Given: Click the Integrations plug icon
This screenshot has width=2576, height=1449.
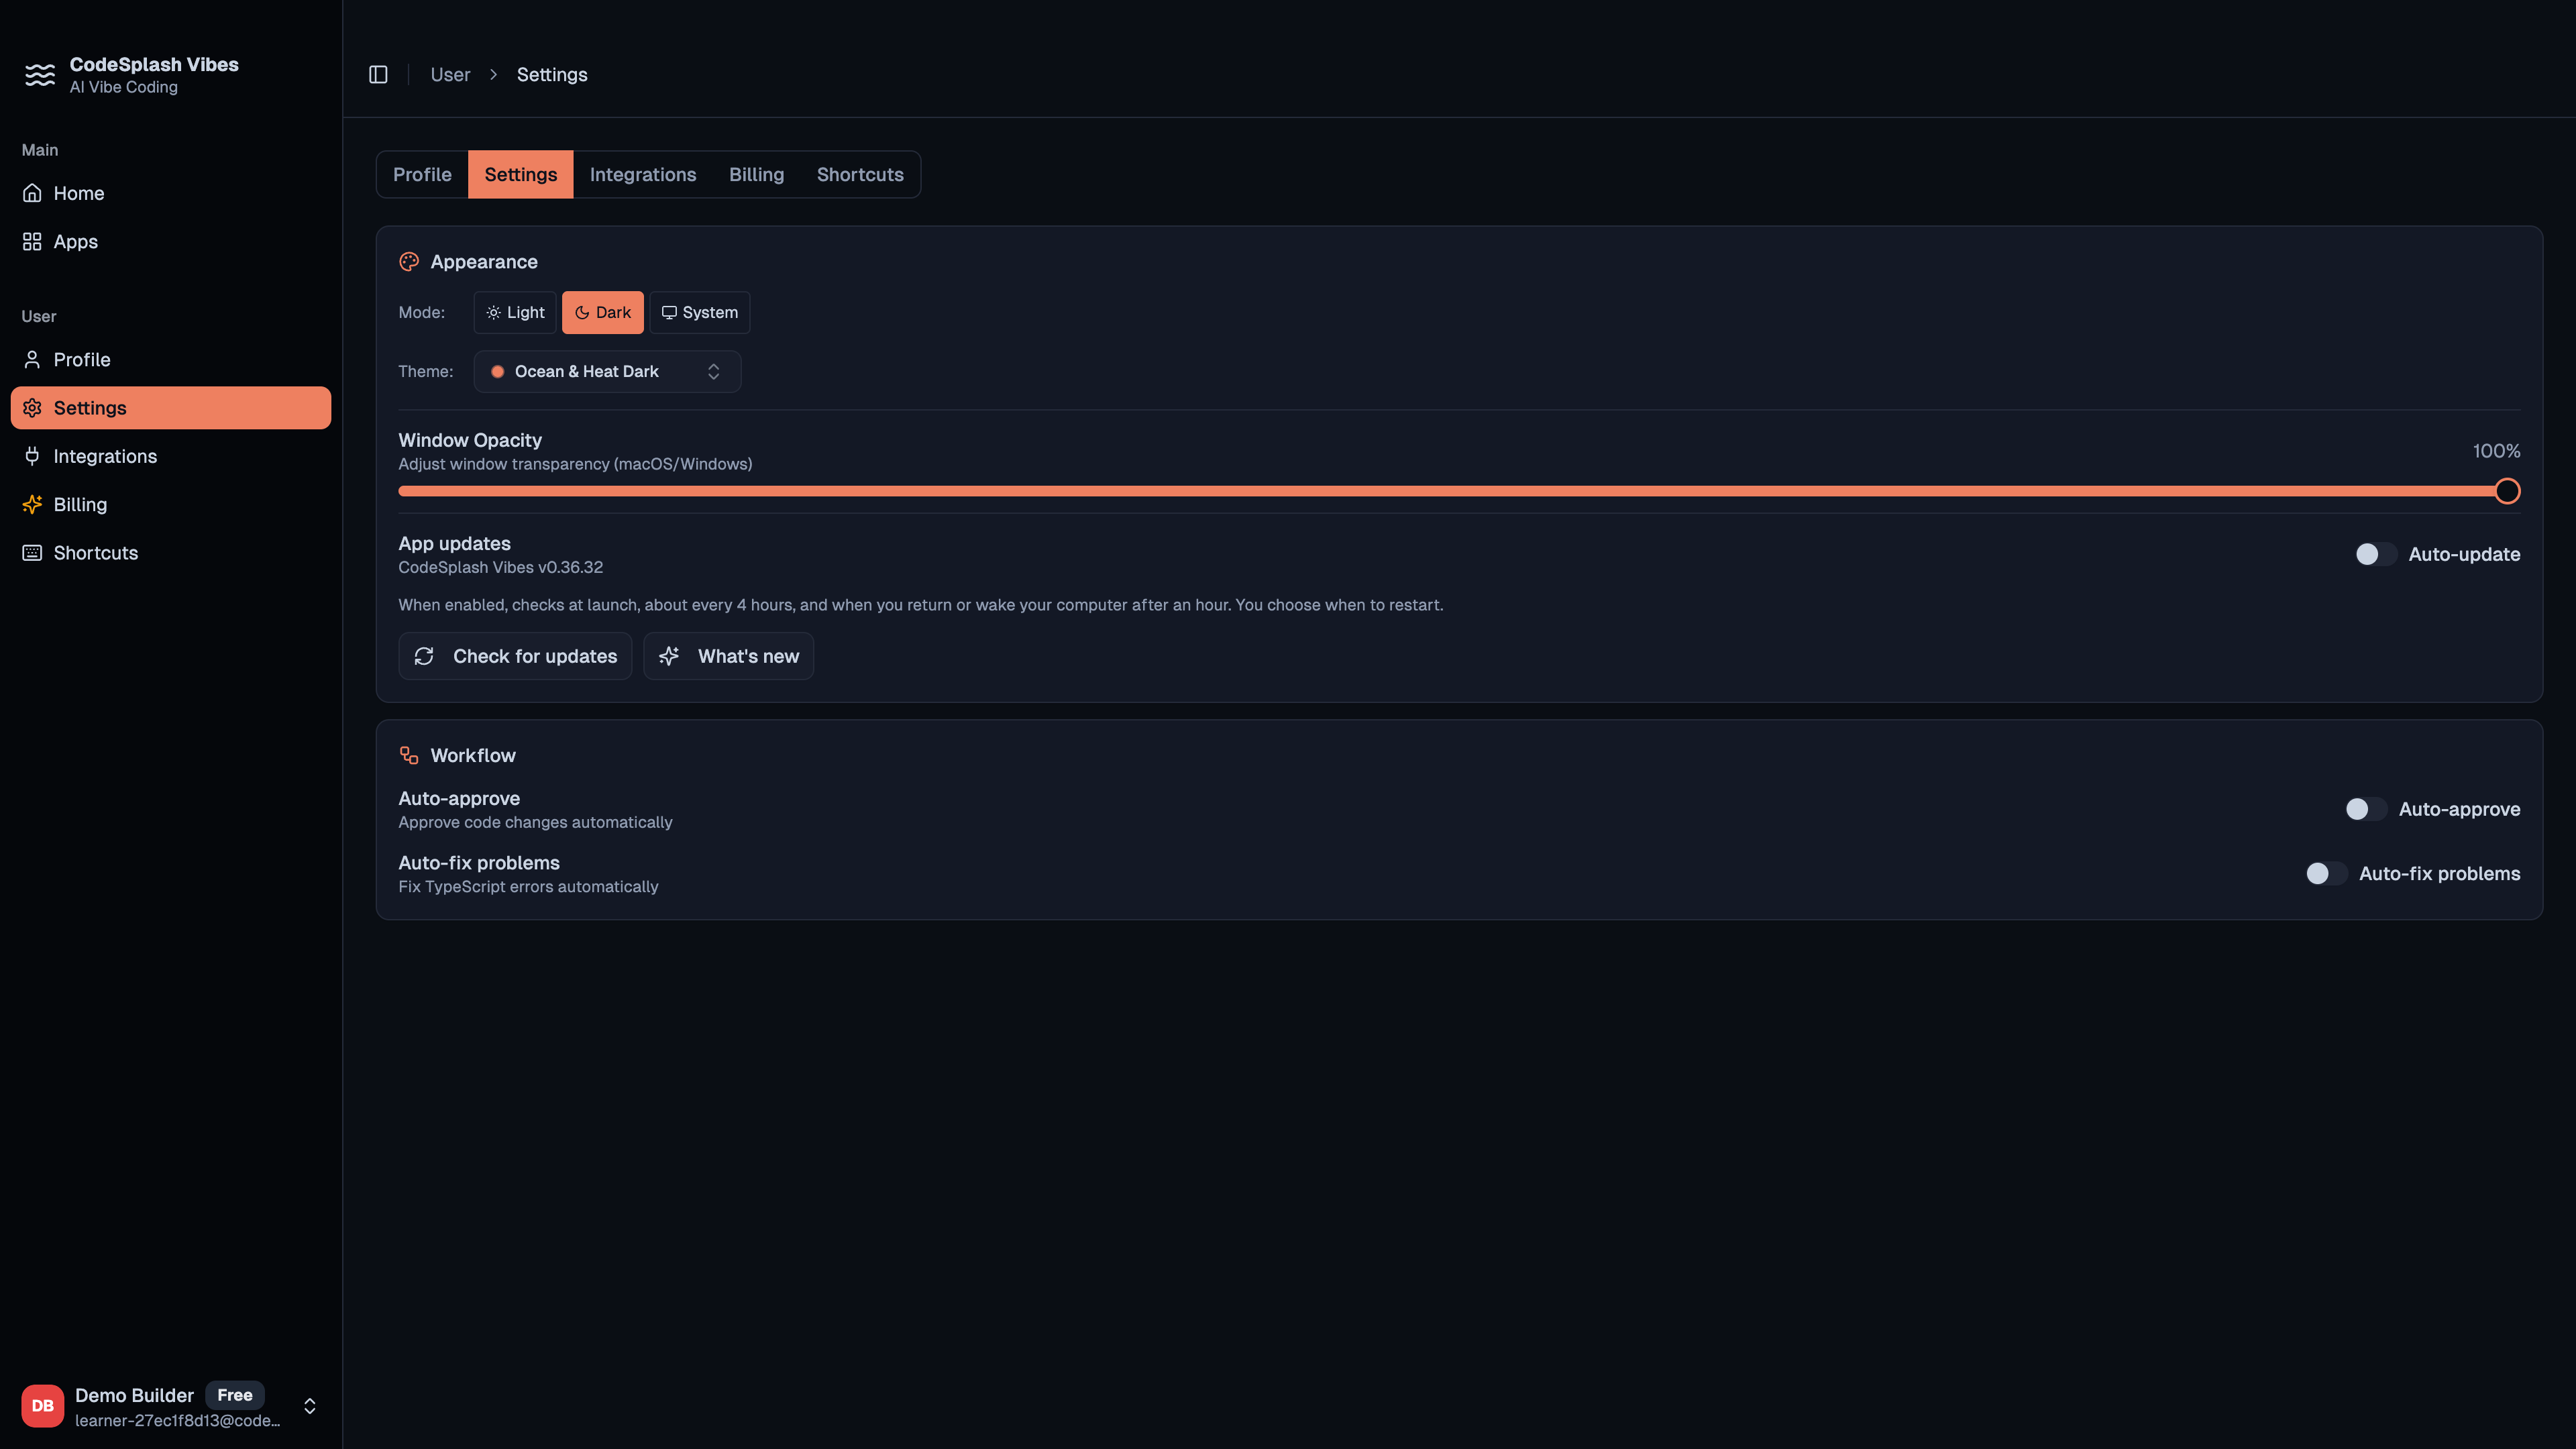Looking at the screenshot, I should (x=32, y=456).
